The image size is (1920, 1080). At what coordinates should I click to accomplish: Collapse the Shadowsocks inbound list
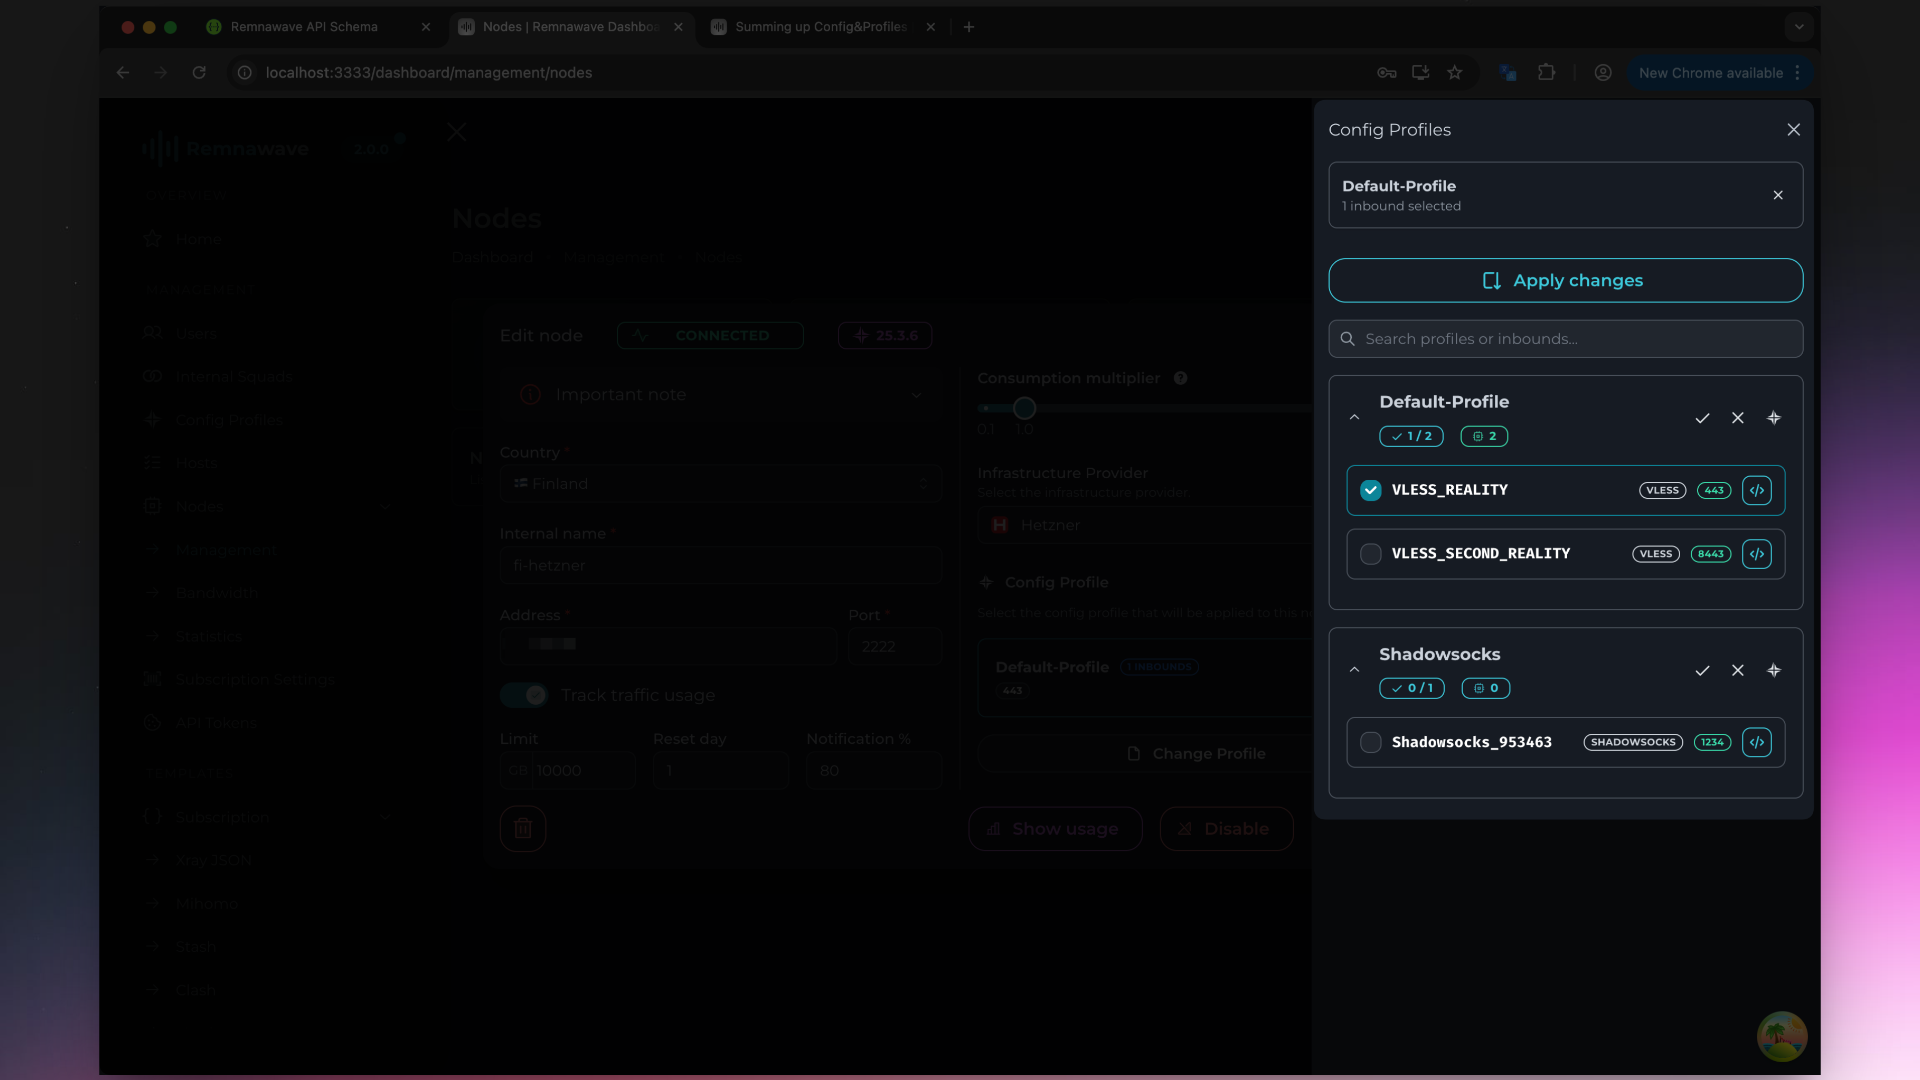[1355, 670]
